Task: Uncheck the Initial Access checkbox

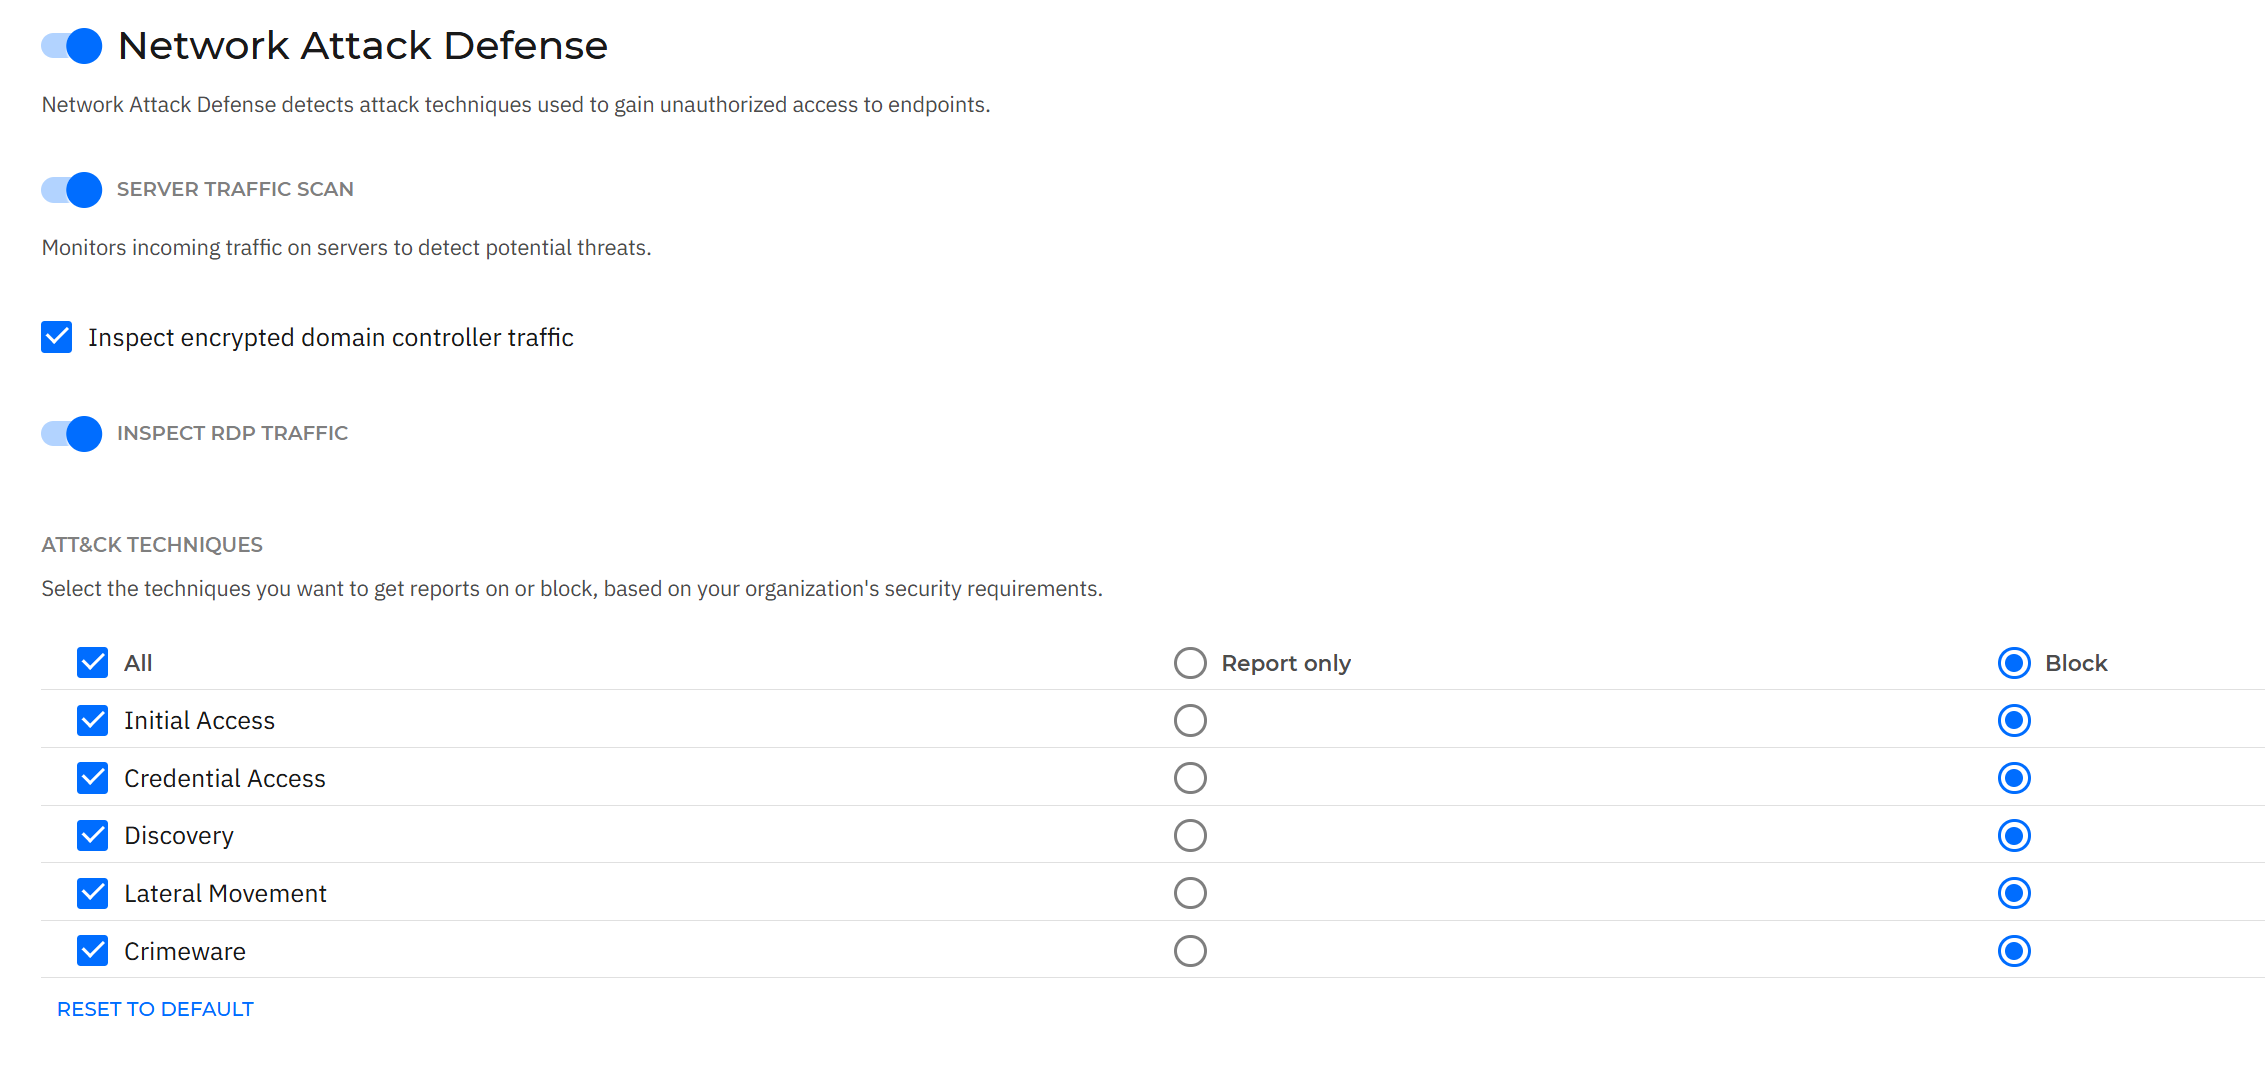Action: pos(93,721)
